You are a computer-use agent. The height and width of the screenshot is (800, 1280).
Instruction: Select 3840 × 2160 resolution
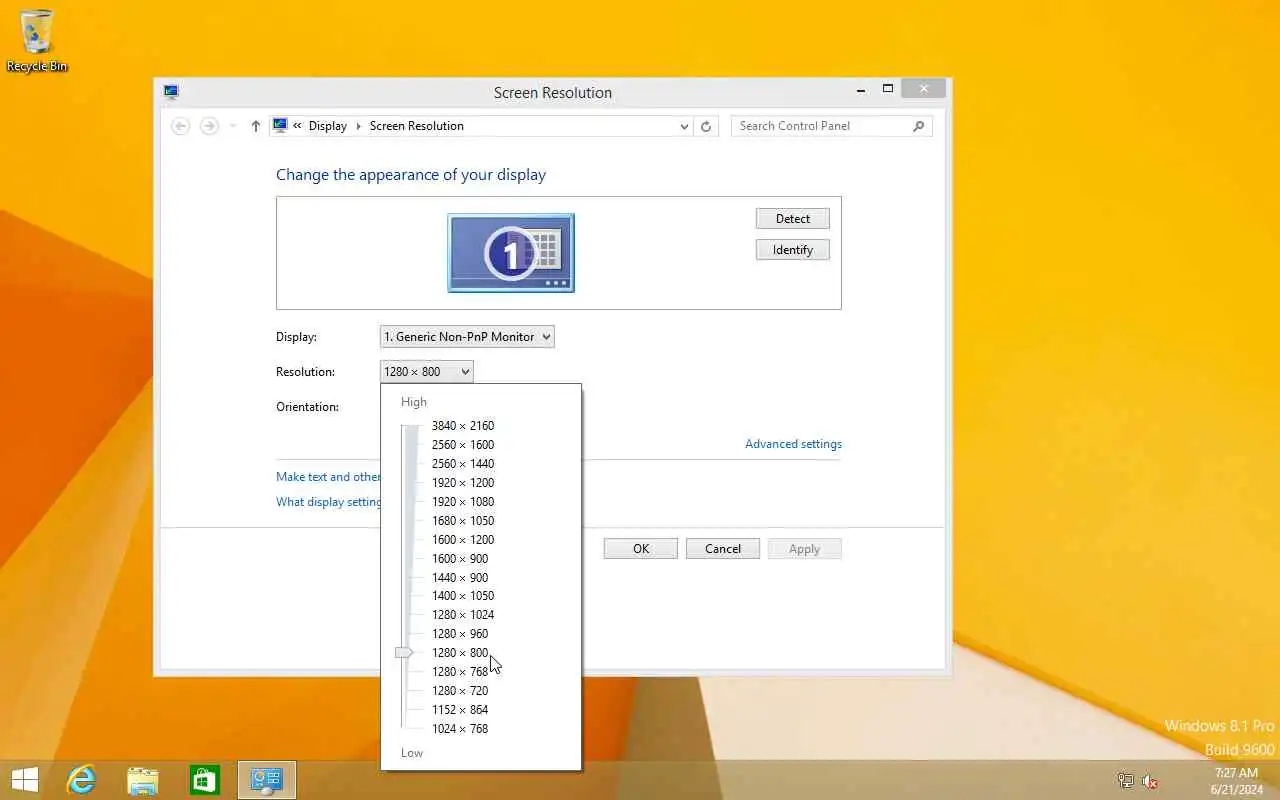tap(463, 426)
